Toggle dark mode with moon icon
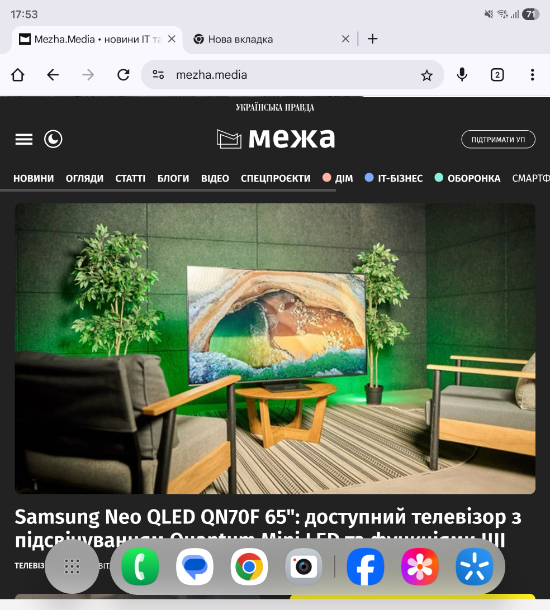Image resolution: width=550 pixels, height=610 pixels. 53,139
